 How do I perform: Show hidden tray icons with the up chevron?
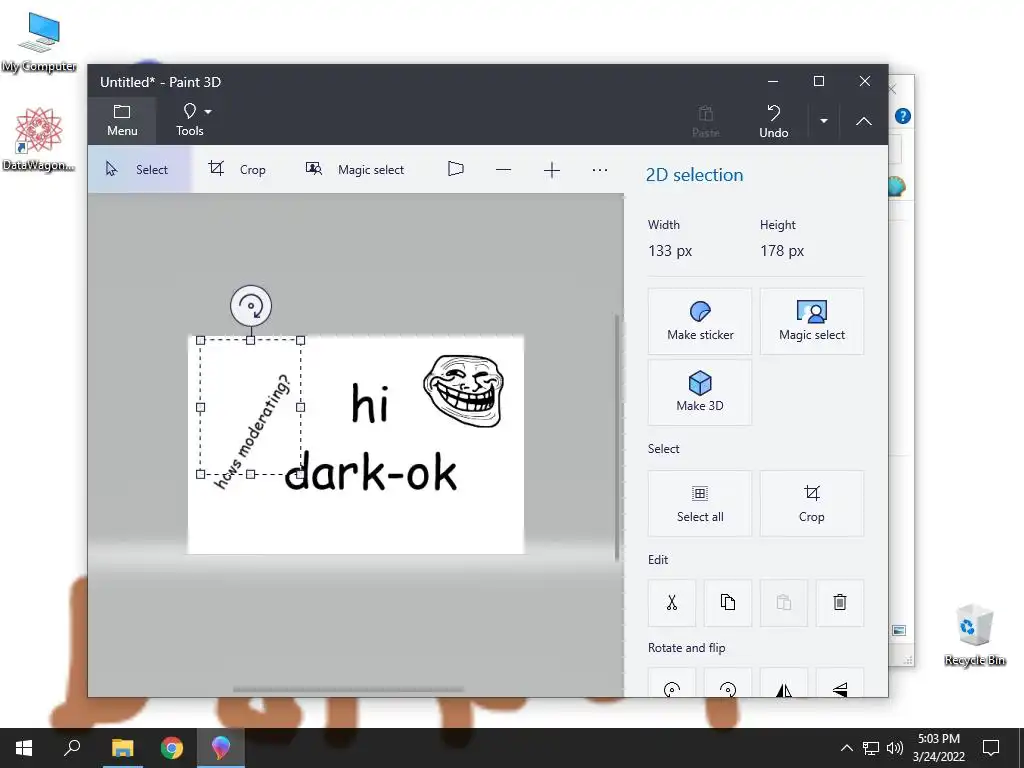coord(846,748)
